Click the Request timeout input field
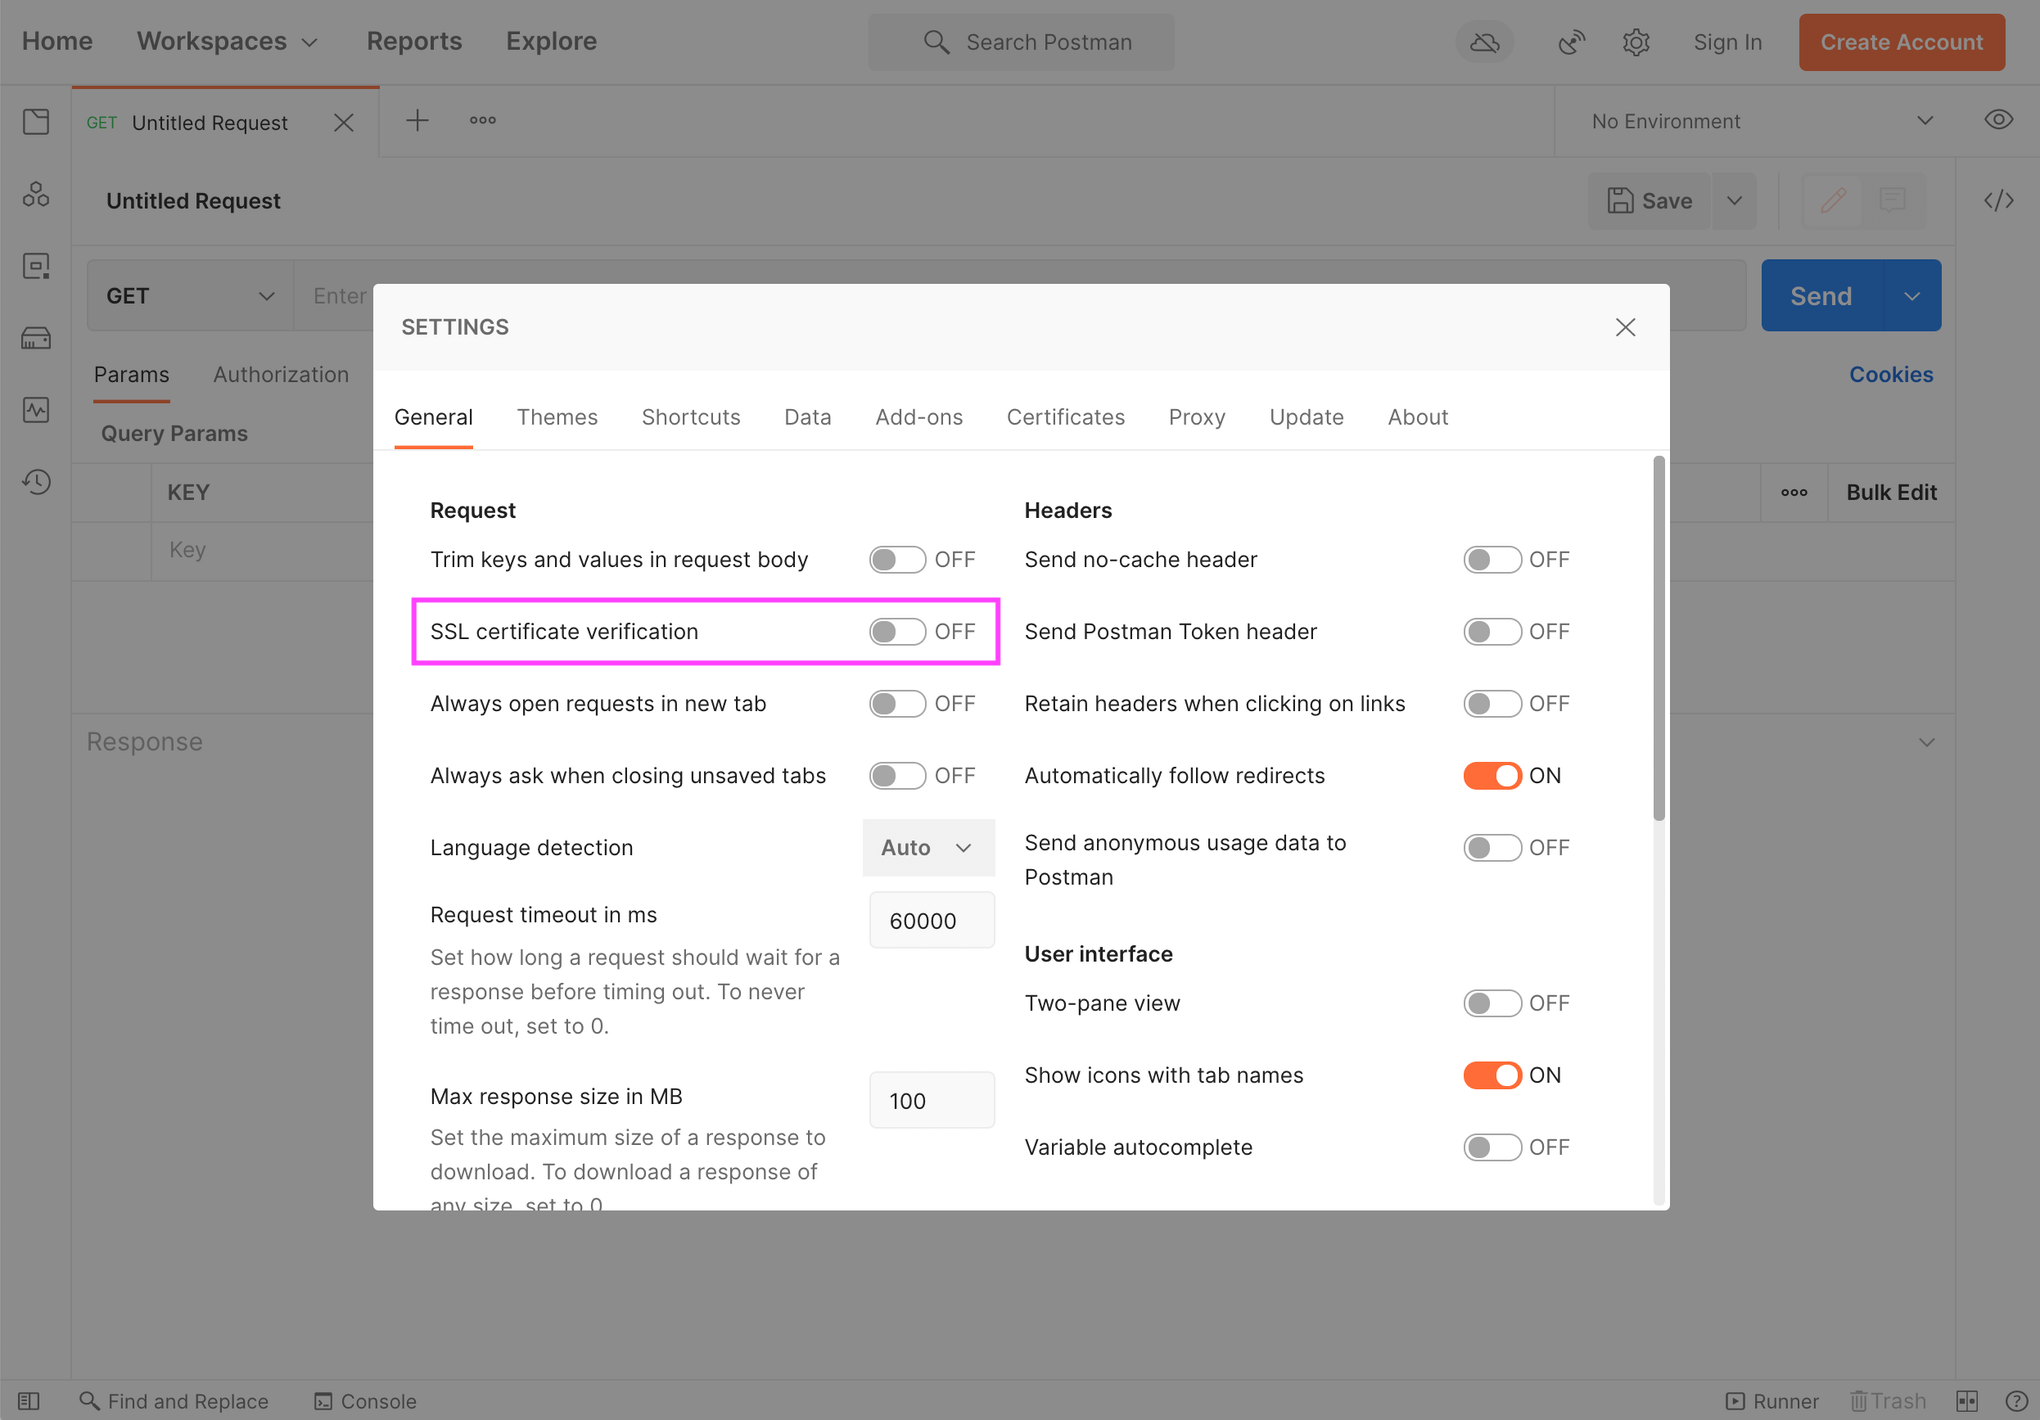 tap(929, 921)
